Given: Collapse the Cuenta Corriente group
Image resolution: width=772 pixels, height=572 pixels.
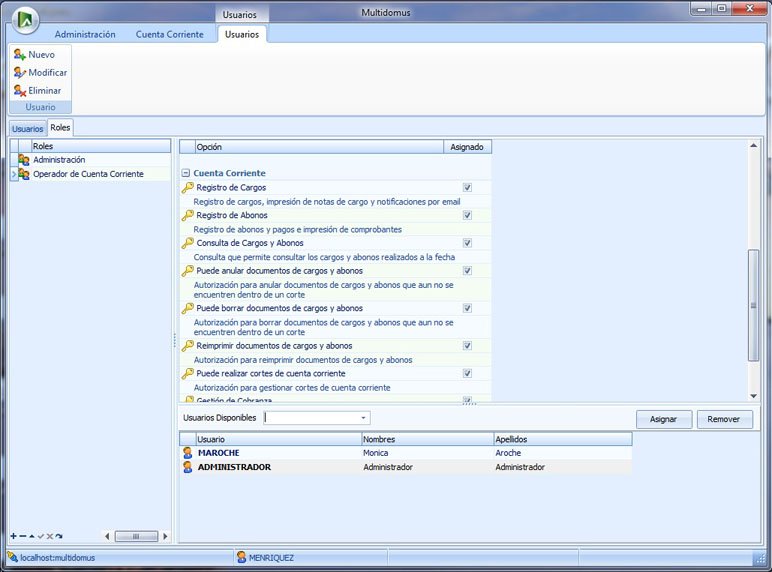Looking at the screenshot, I should click(186, 173).
